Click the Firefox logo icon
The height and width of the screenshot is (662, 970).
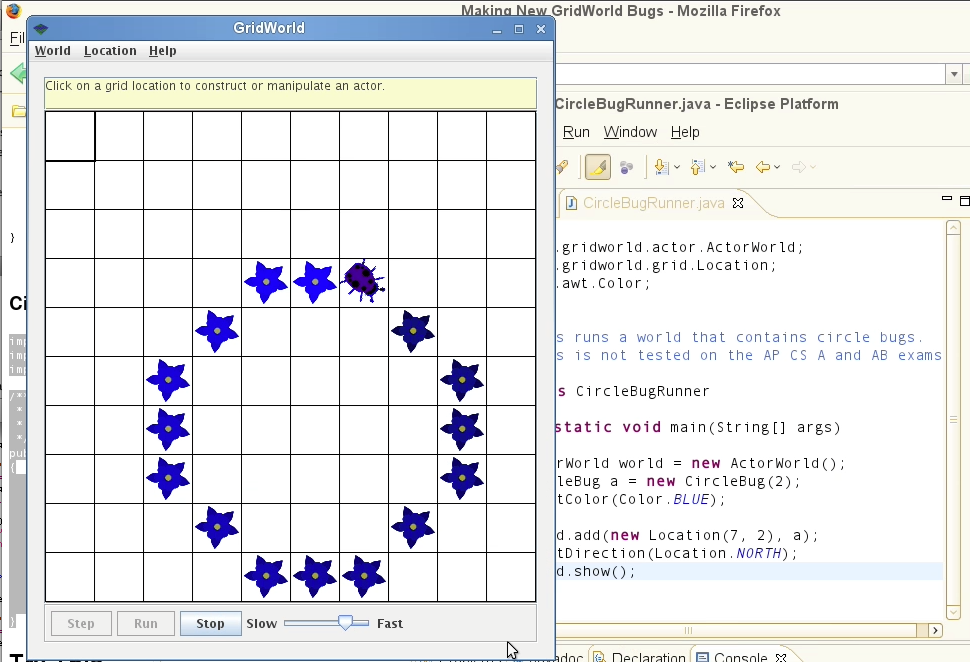pos(12,11)
